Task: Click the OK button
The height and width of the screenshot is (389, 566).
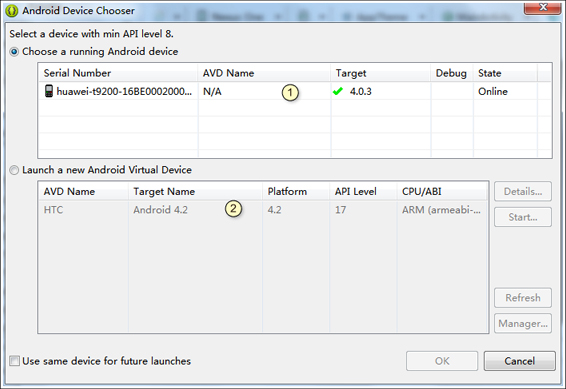Action: point(442,361)
